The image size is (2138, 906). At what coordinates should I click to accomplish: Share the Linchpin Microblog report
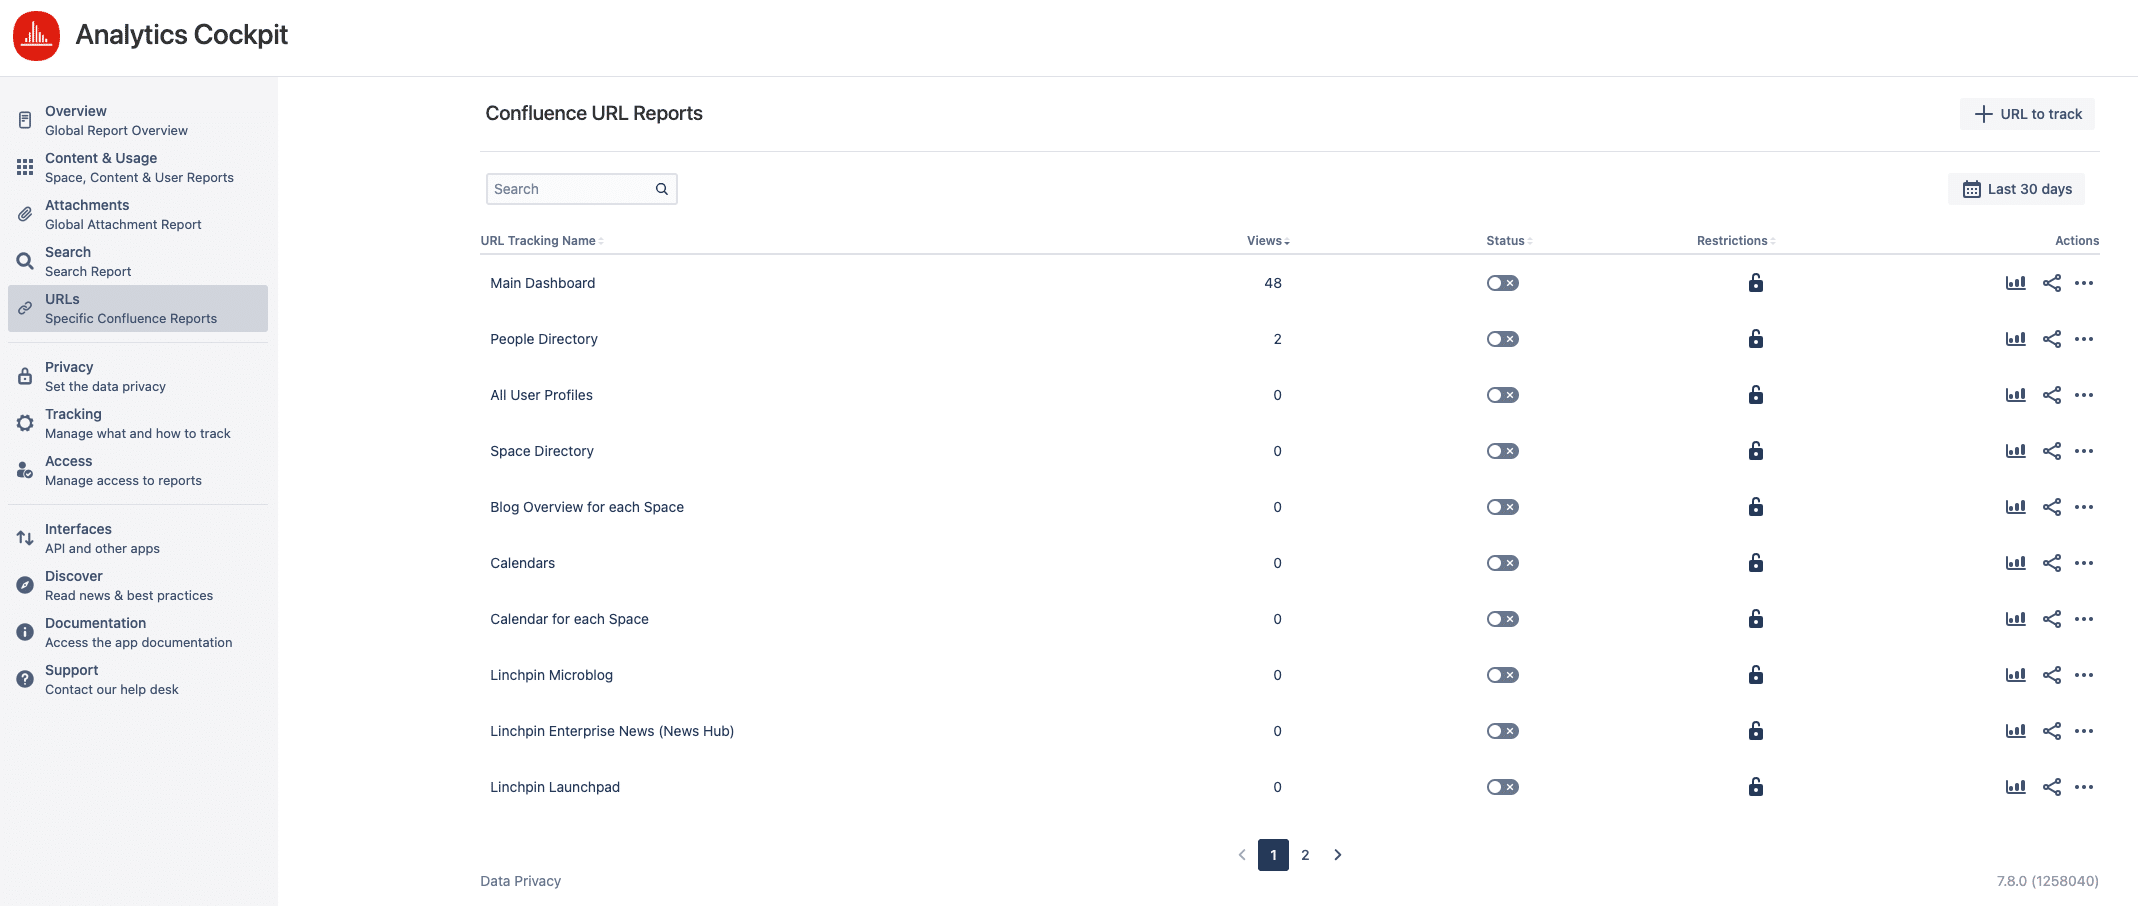coord(2052,675)
